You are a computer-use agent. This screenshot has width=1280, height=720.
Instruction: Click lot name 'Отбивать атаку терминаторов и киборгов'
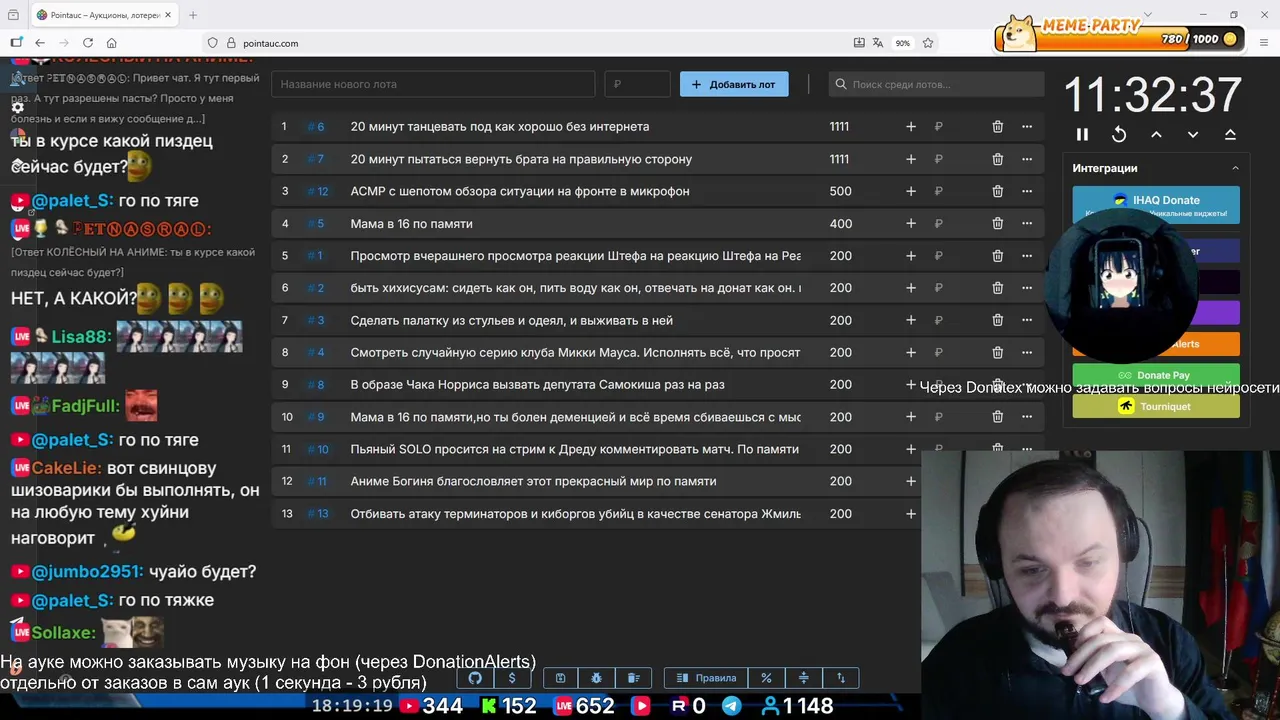[x=575, y=514]
